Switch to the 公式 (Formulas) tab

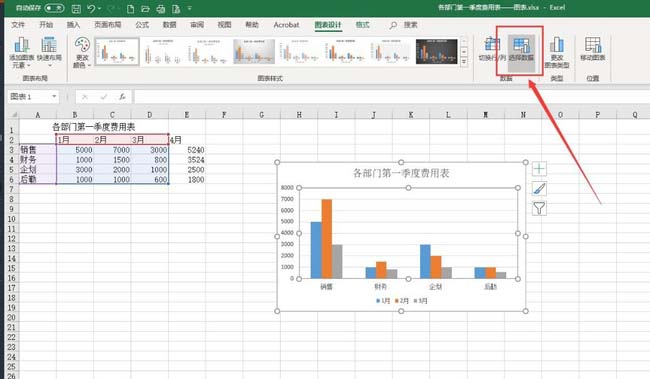pos(142,25)
